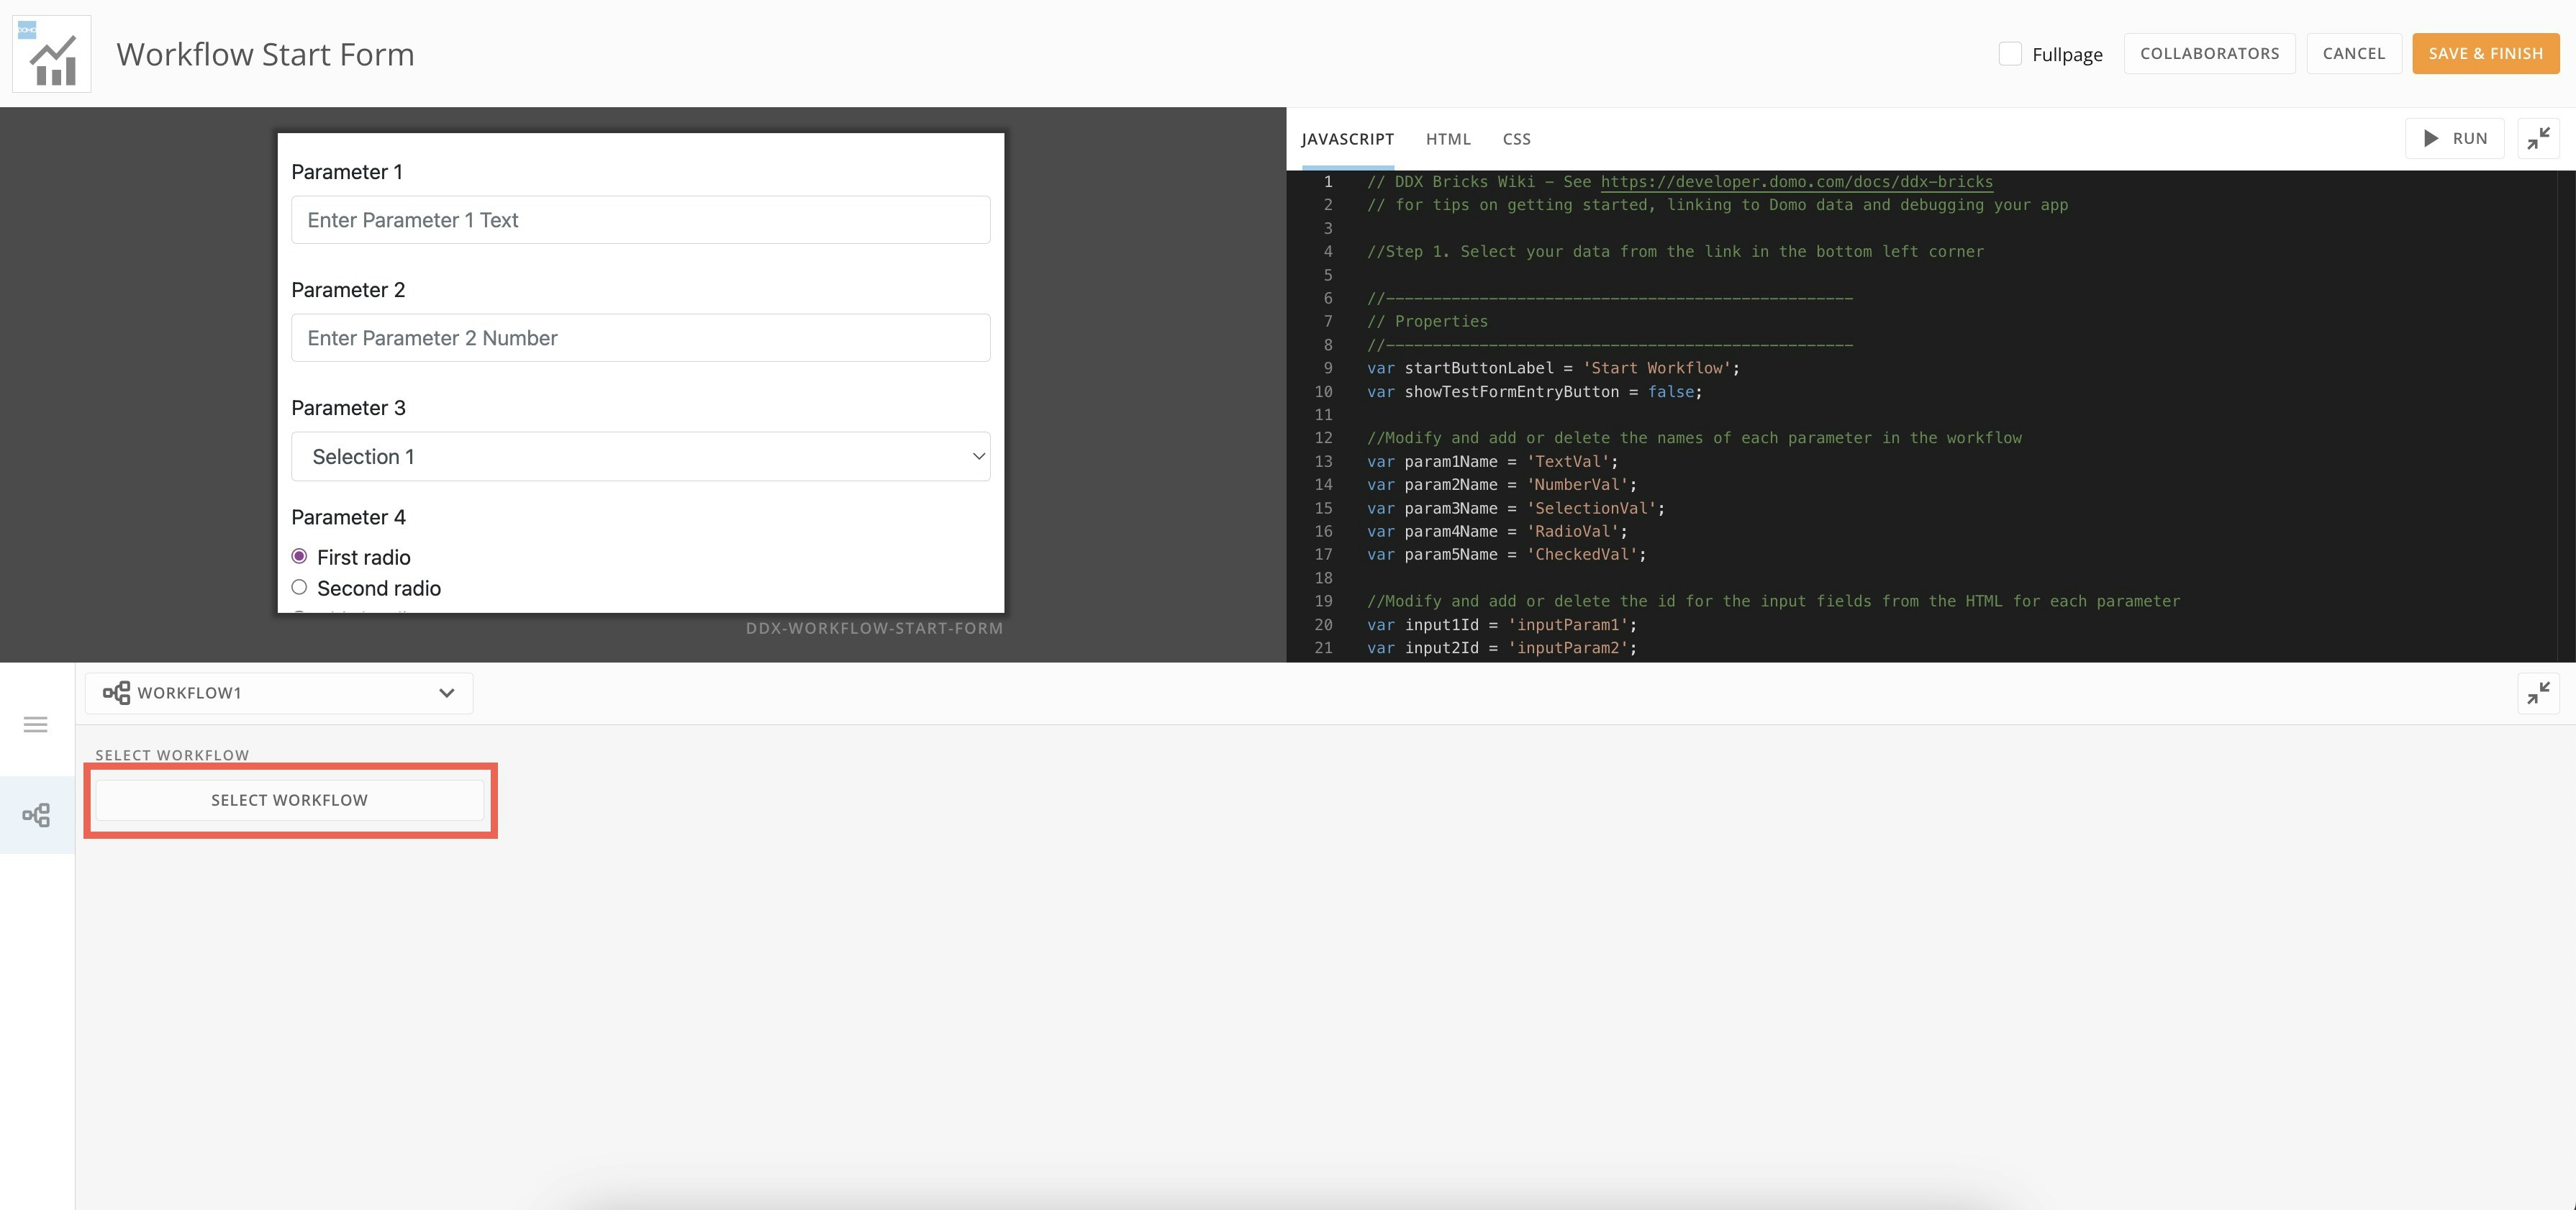The image size is (2576, 1210).
Task: Collapse the code editor panel
Action: coord(2539,138)
